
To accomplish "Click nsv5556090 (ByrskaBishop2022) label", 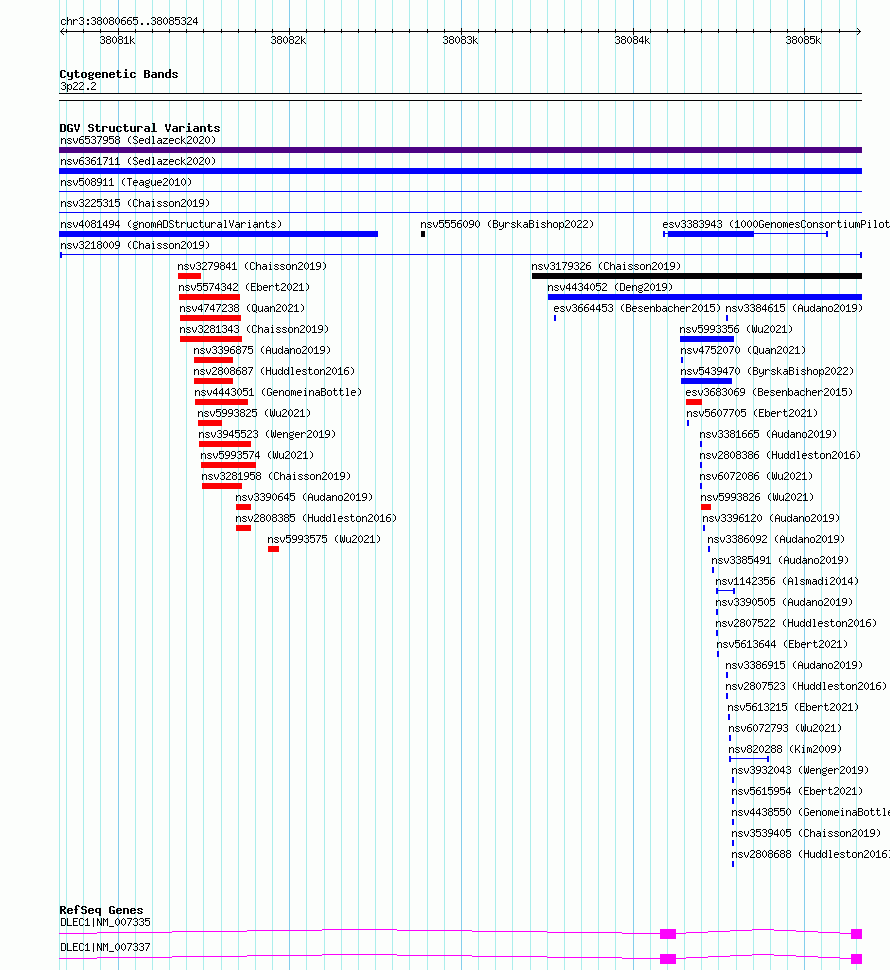I will [507, 225].
